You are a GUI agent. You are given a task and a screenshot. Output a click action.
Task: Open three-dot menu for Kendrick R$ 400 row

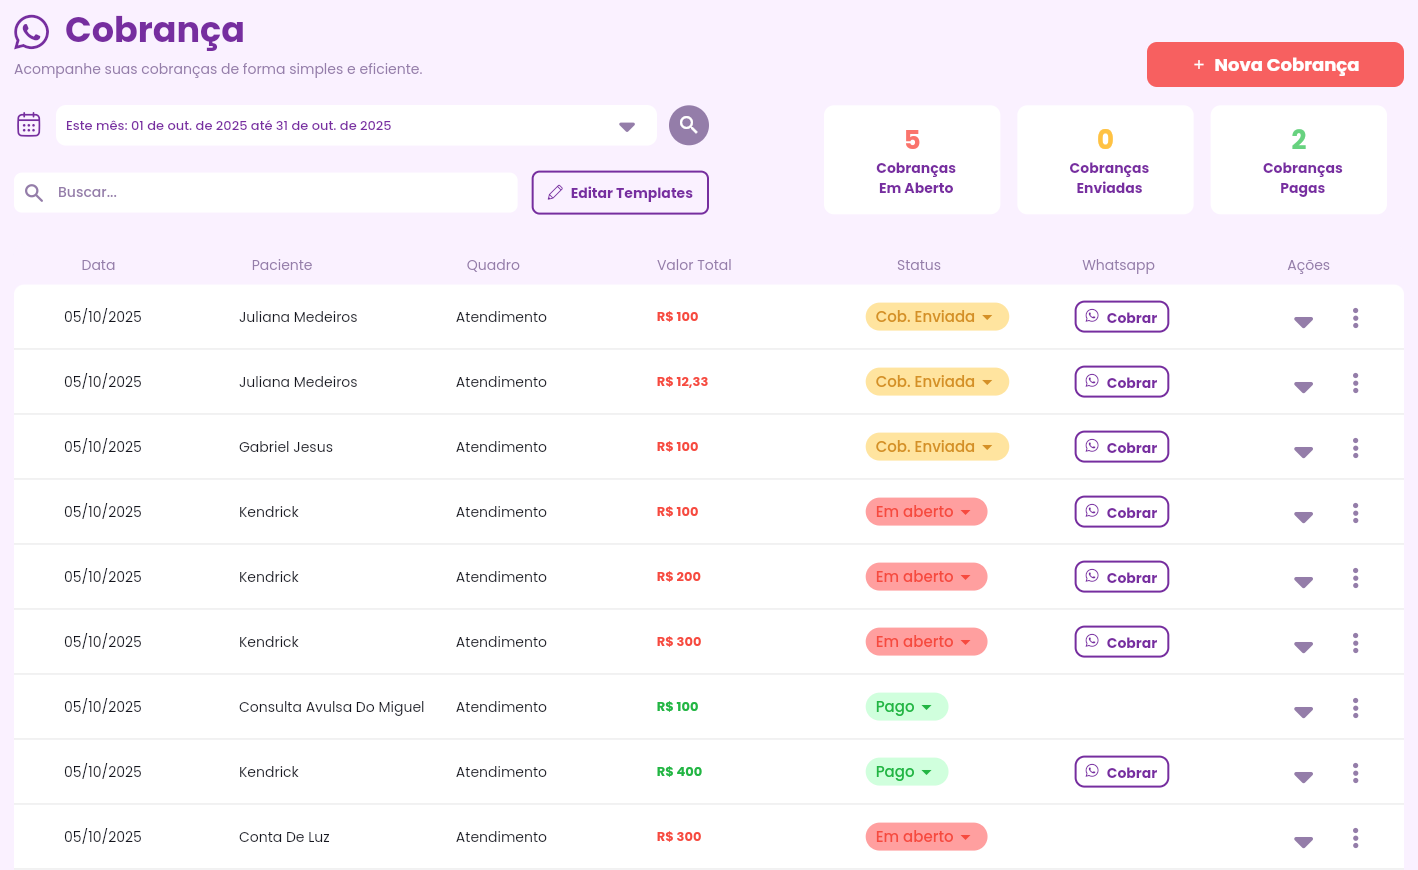(1355, 773)
